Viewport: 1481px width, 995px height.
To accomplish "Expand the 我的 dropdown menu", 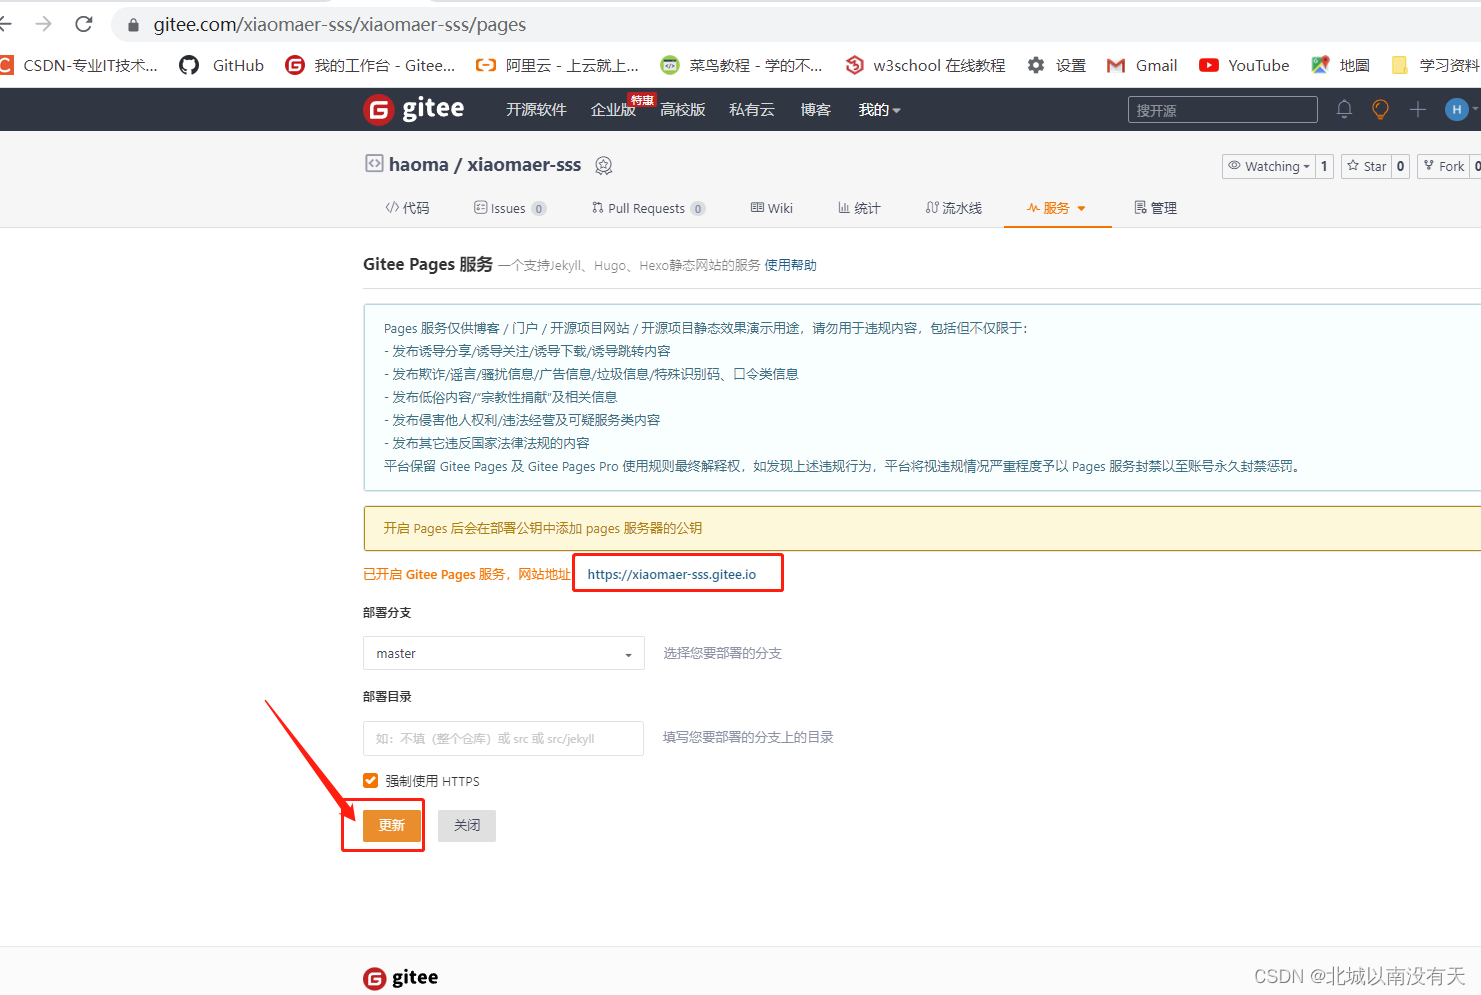I will pyautogui.click(x=879, y=110).
